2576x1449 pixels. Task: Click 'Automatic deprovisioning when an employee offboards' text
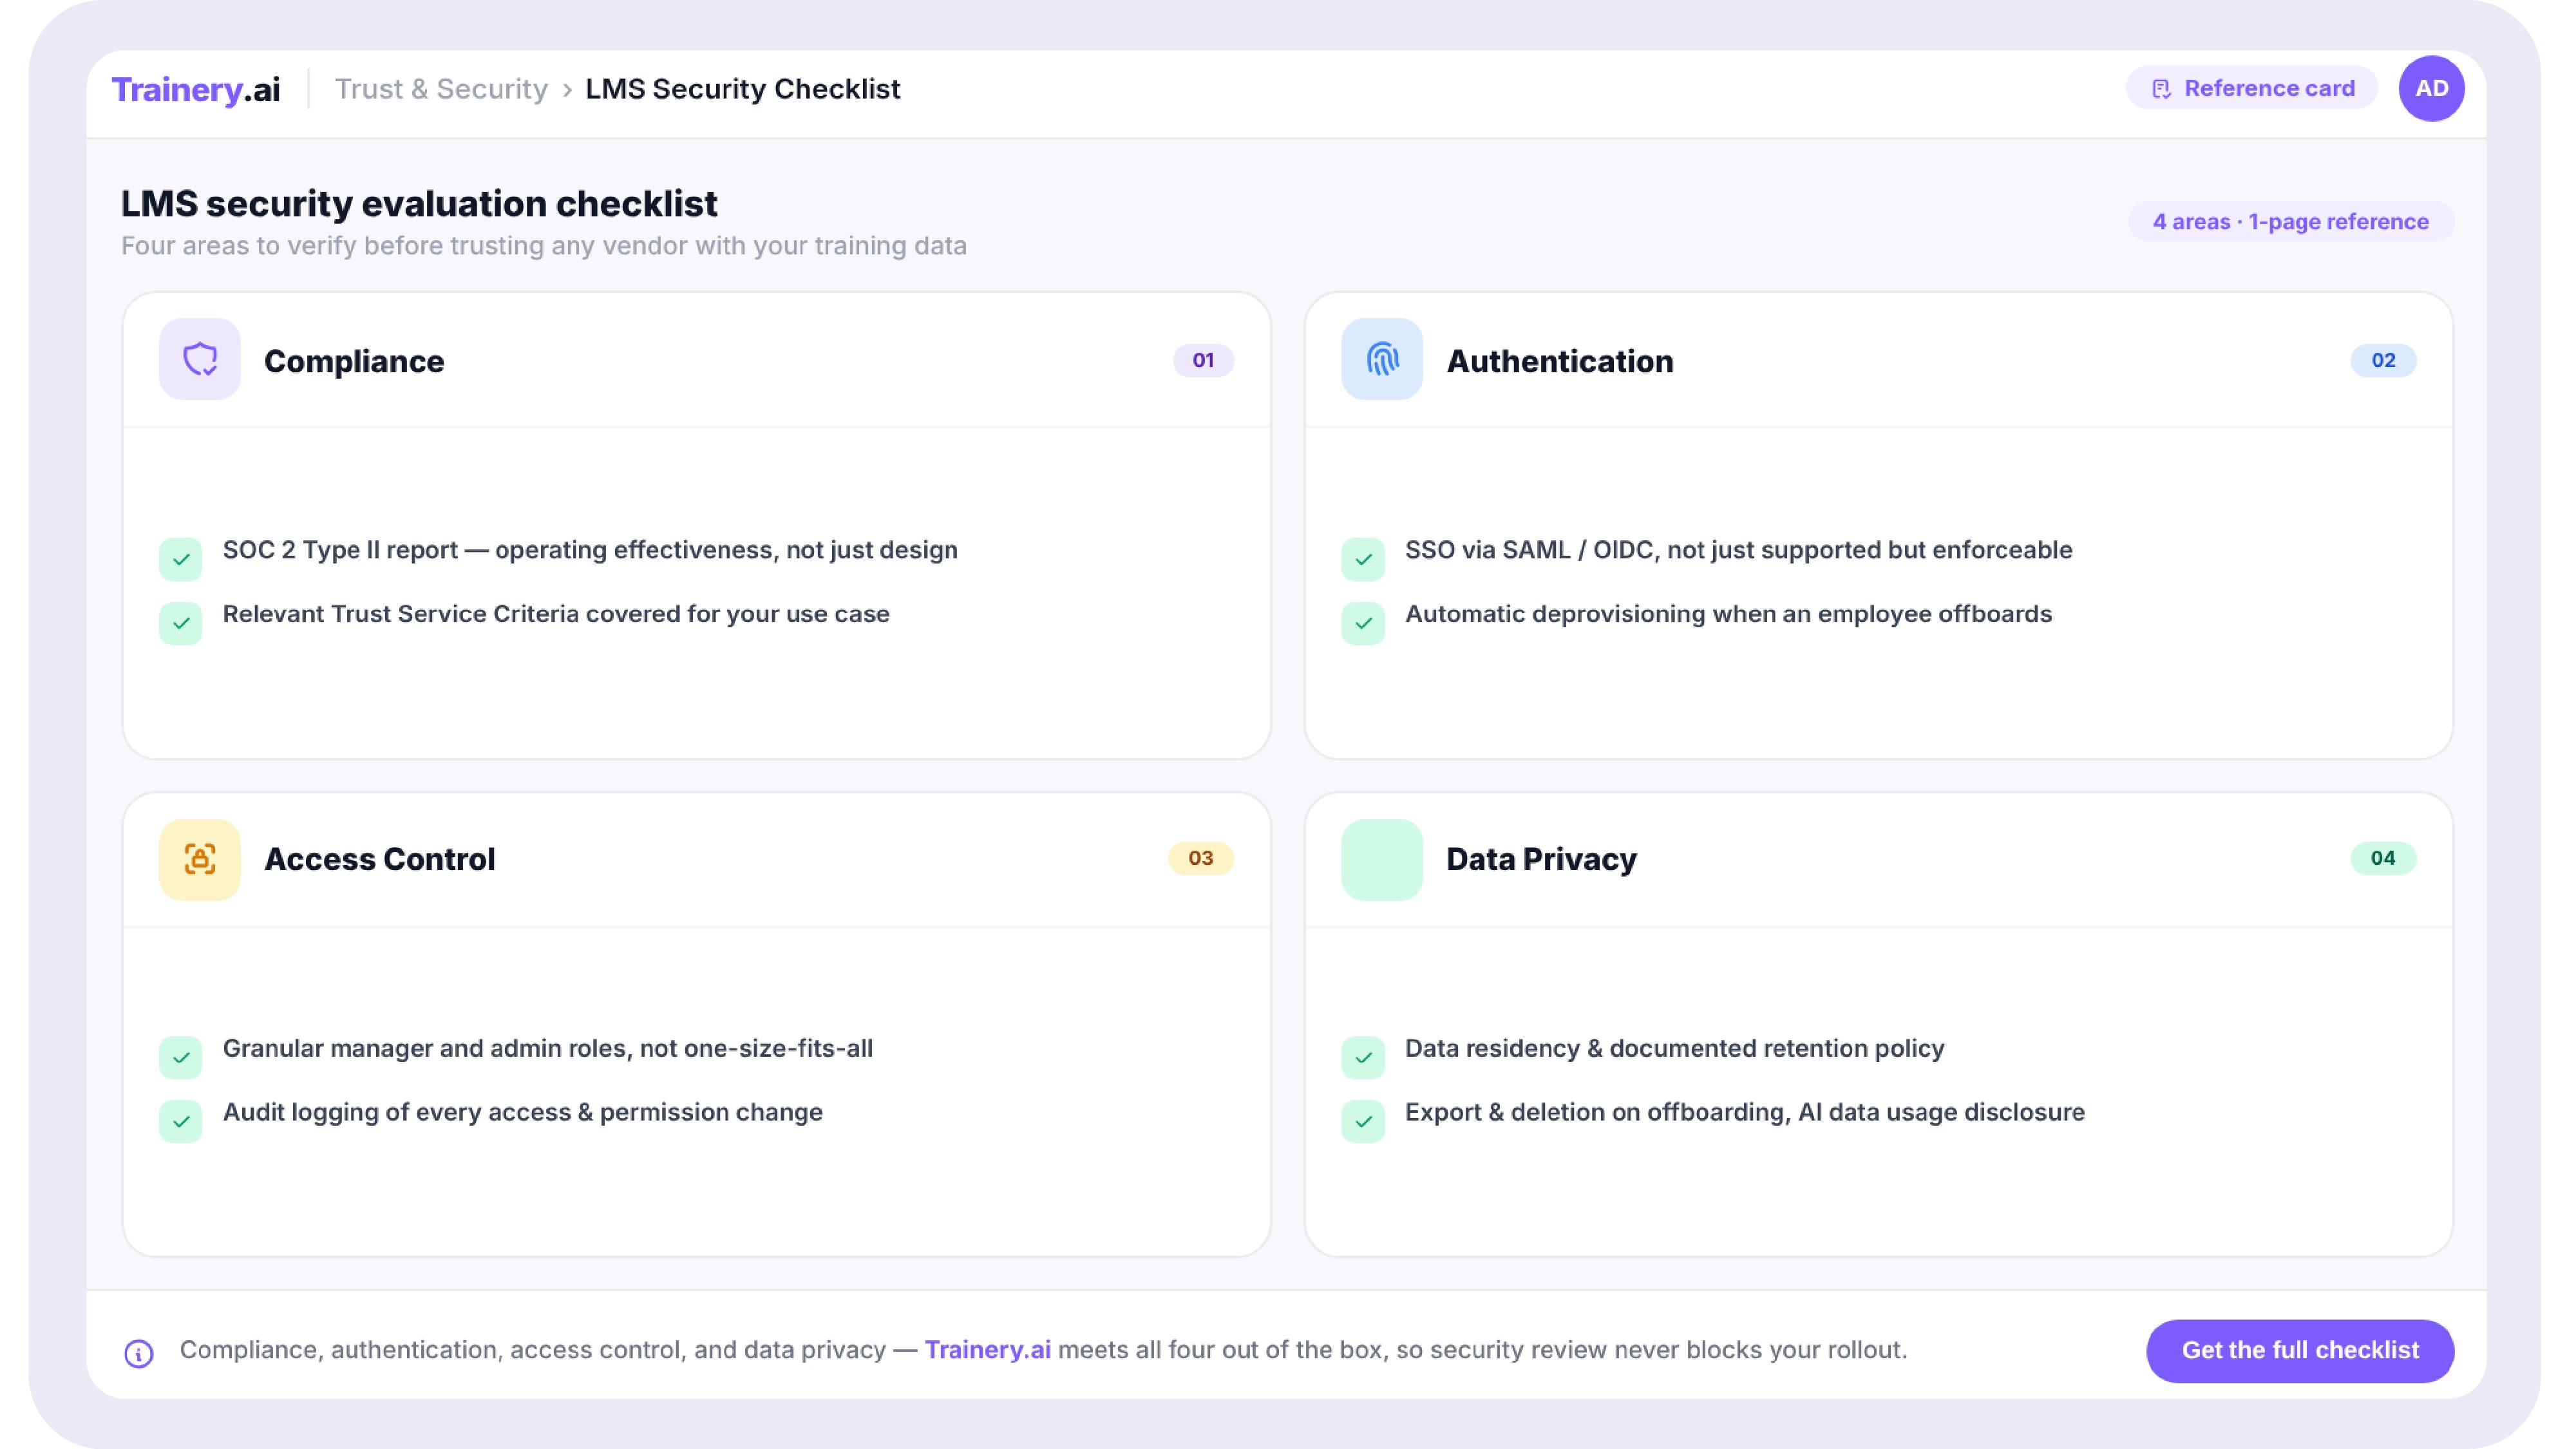[1728, 614]
